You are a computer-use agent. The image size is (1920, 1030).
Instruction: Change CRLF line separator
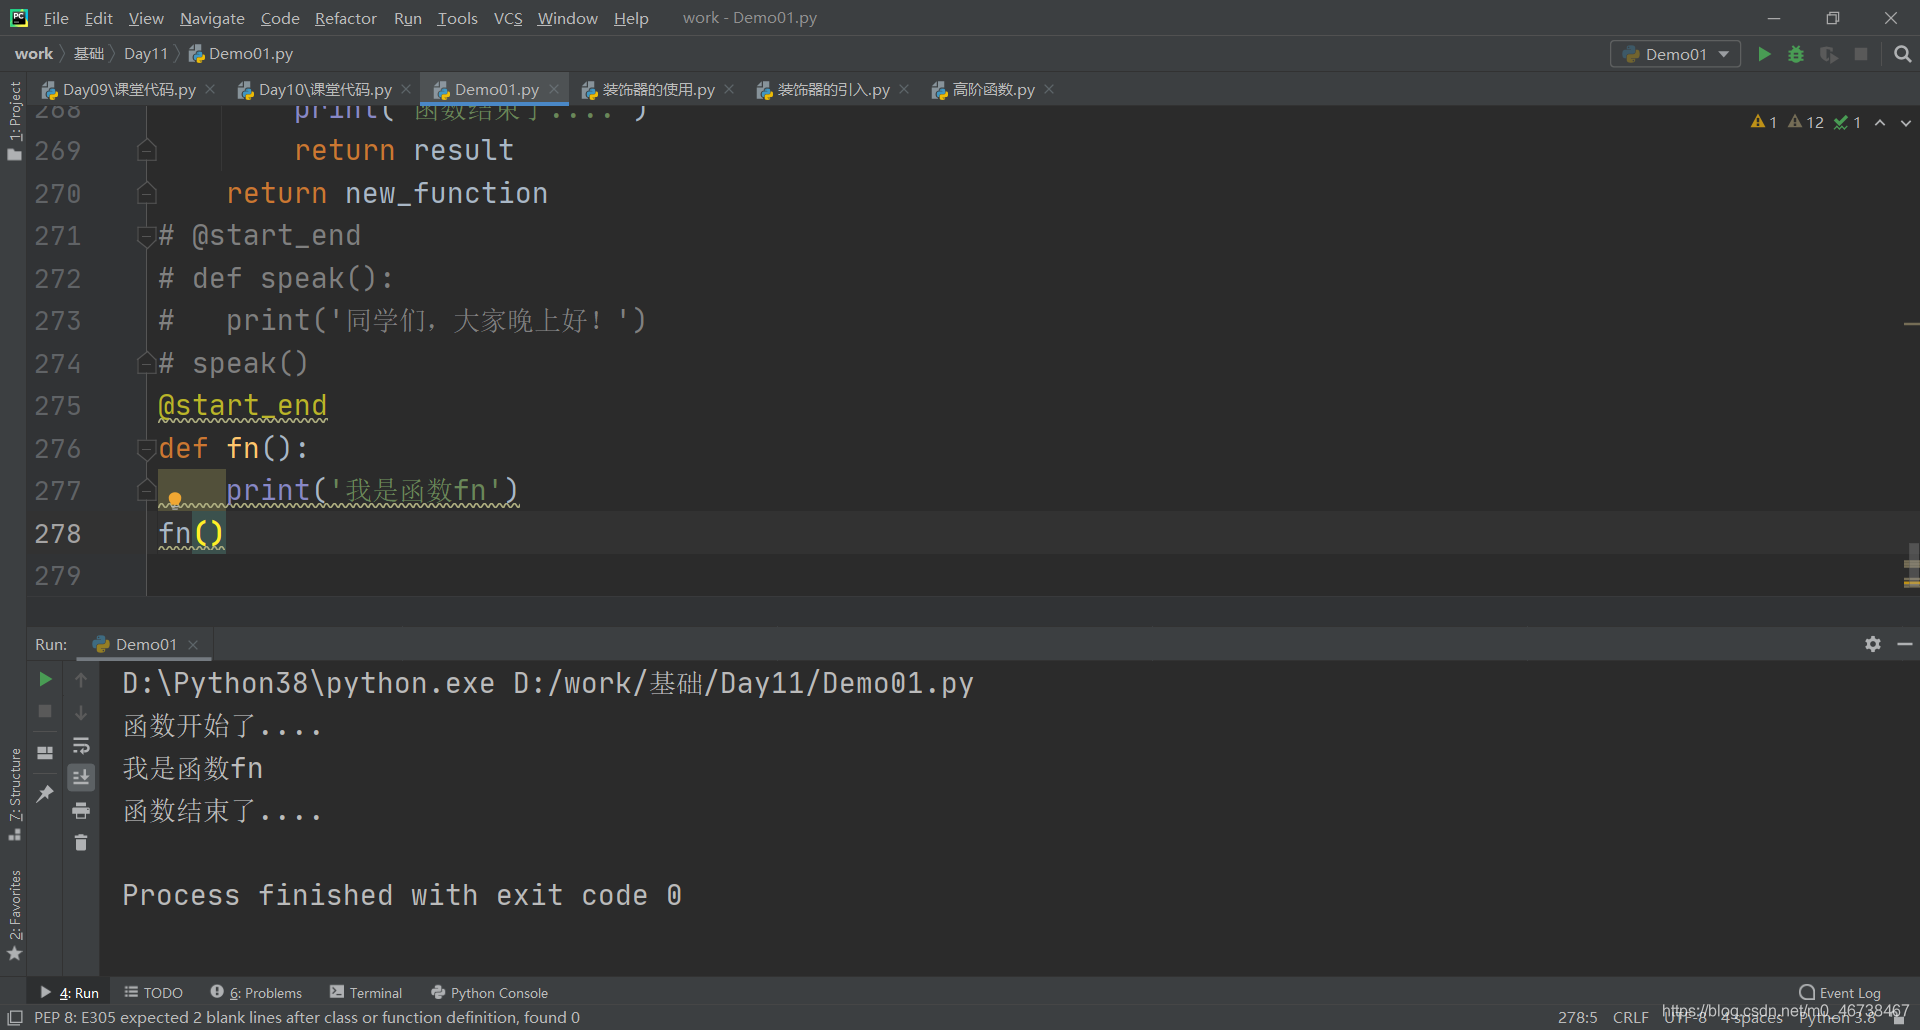1630,1017
